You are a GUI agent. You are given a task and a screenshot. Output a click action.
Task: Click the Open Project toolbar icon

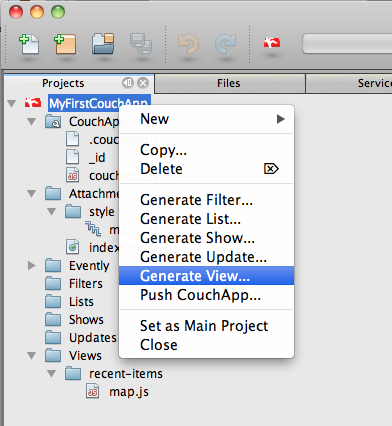click(103, 44)
